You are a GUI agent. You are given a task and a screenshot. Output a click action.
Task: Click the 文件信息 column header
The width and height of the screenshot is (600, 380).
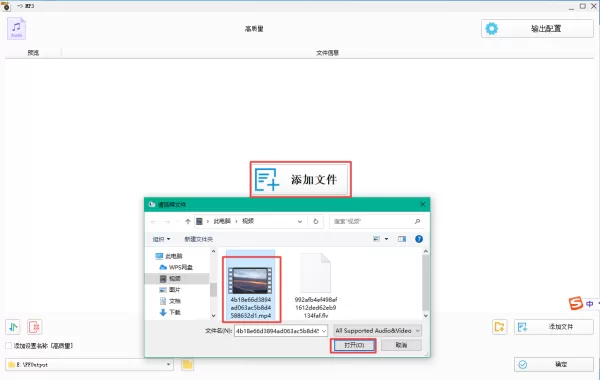327,53
